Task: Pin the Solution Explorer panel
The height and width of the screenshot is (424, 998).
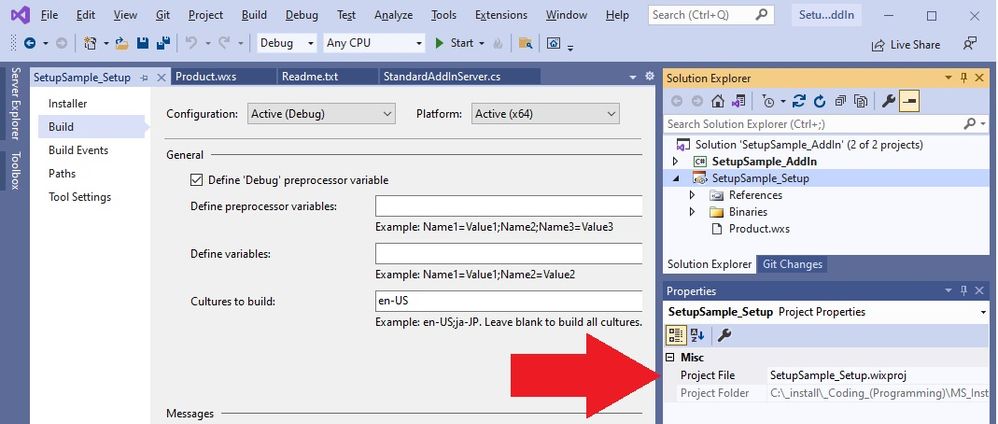Action: (964, 78)
